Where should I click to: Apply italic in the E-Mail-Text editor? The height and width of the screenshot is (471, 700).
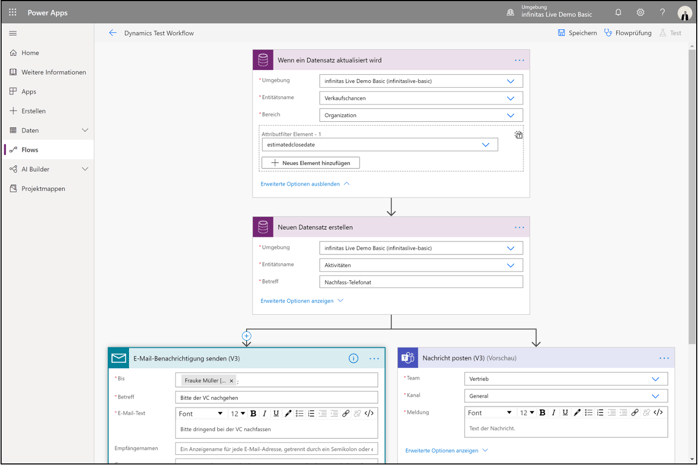tap(264, 414)
